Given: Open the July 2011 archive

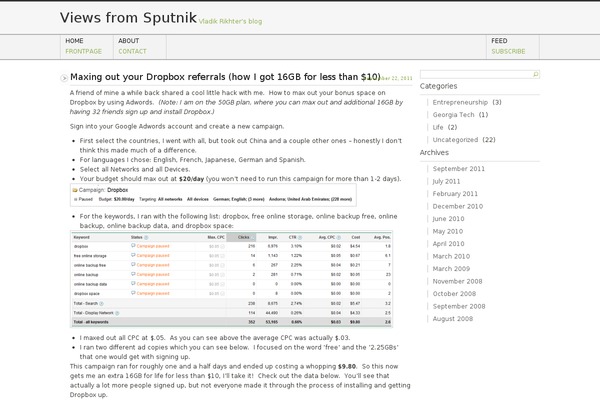Looking at the screenshot, I should 446,181.
